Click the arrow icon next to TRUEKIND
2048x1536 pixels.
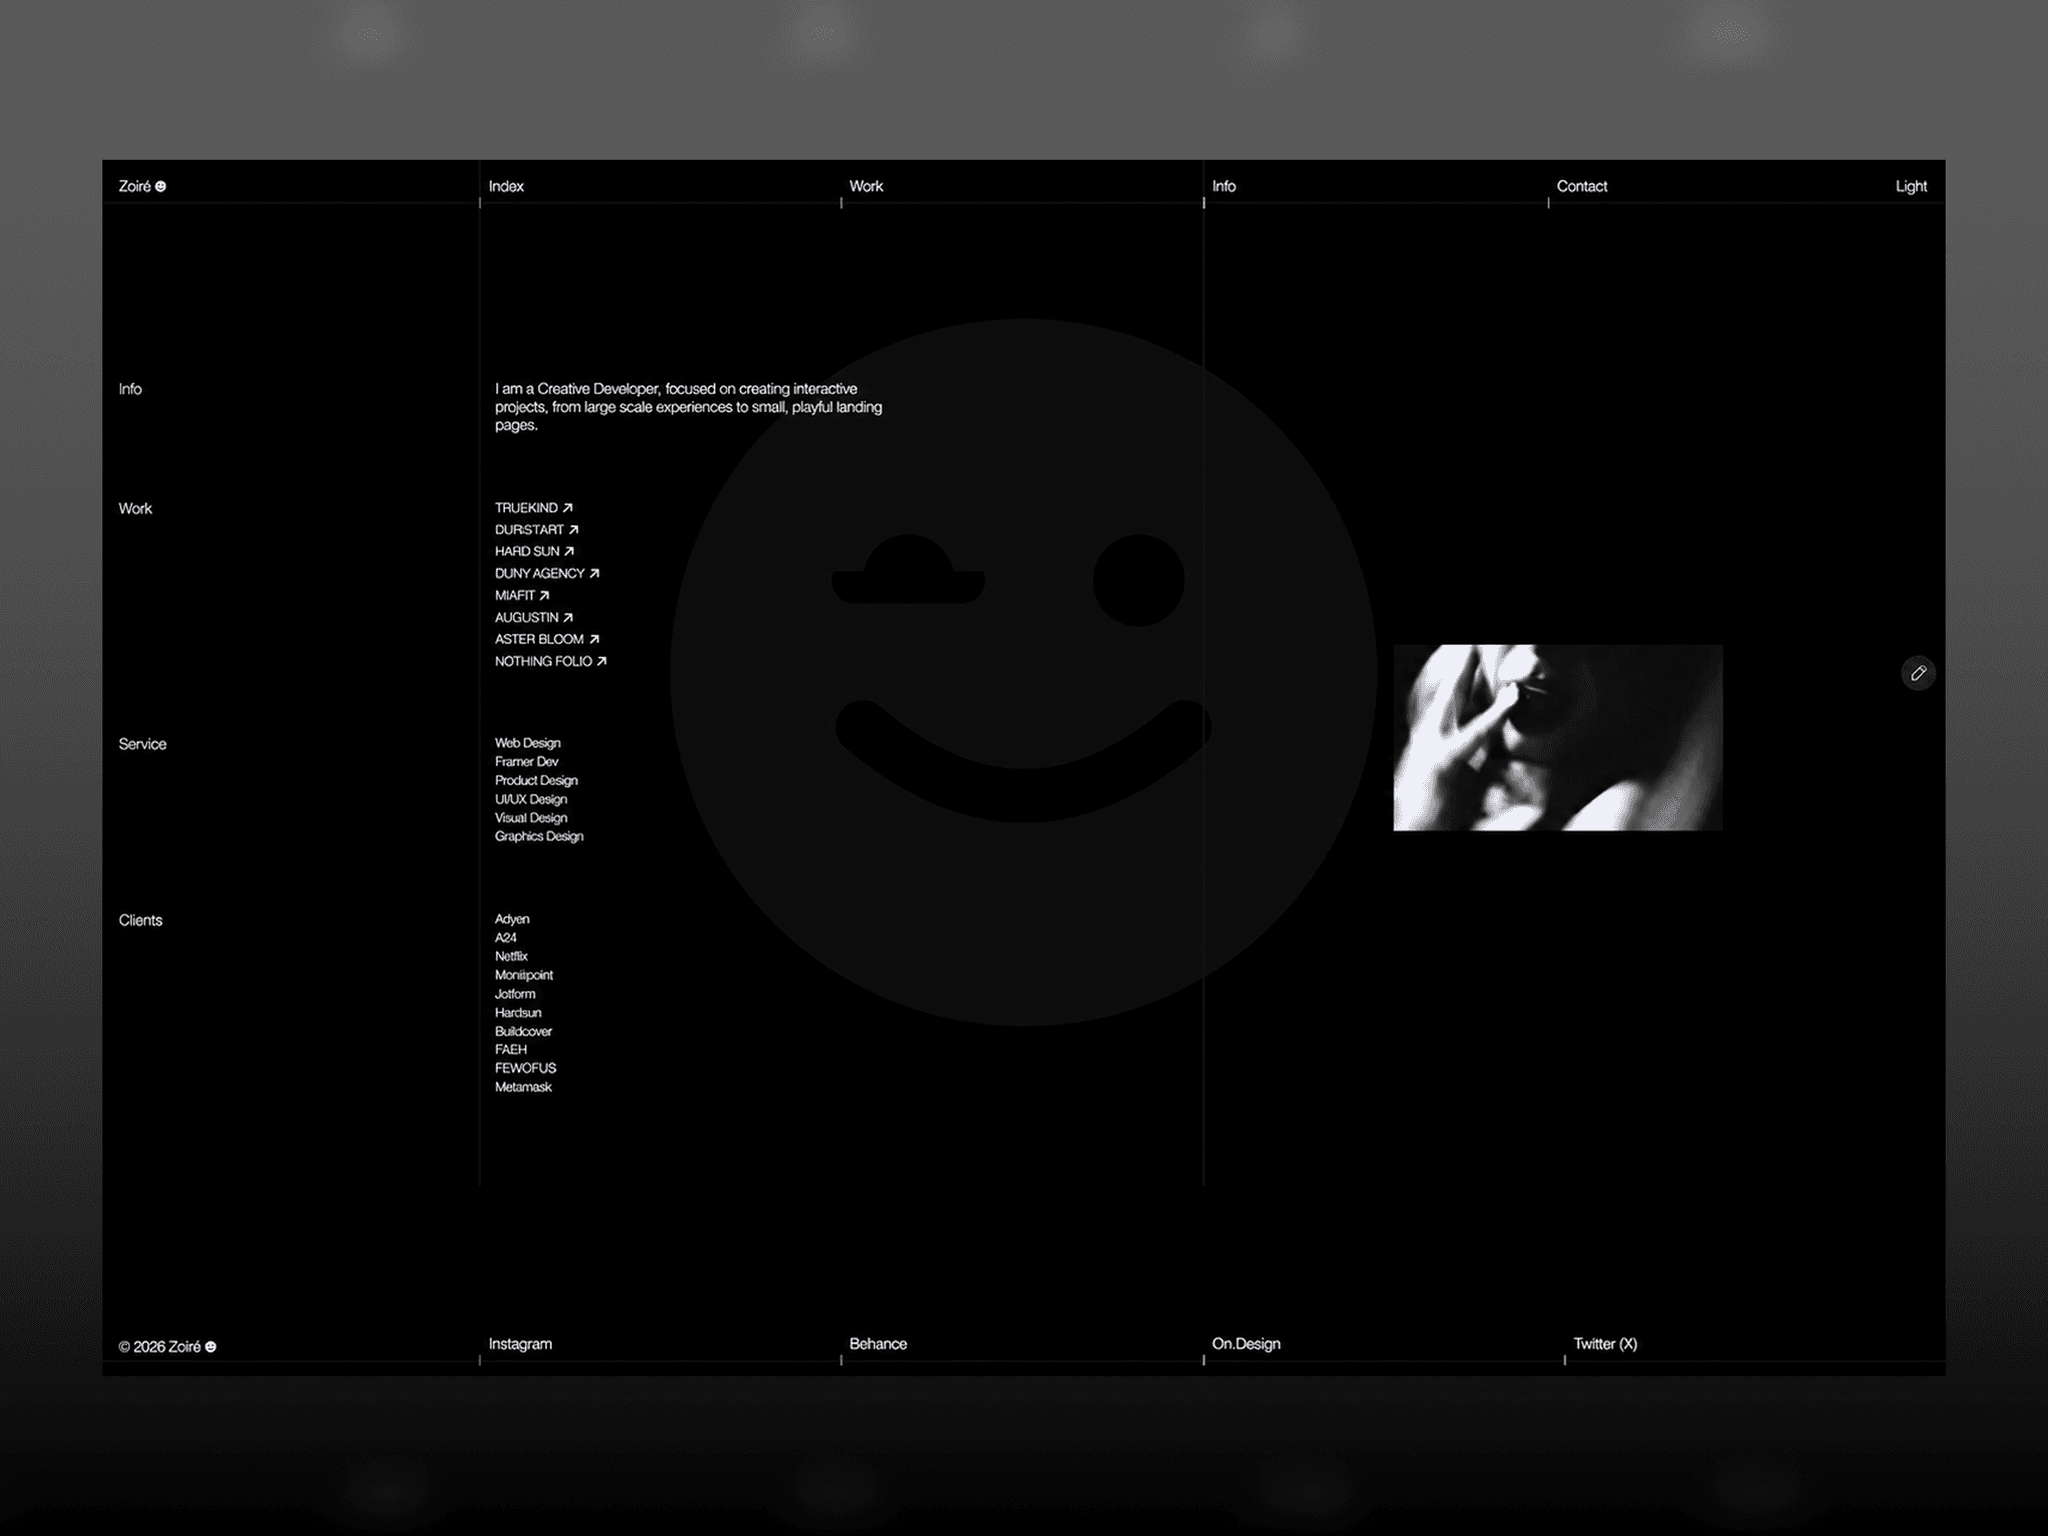point(567,508)
